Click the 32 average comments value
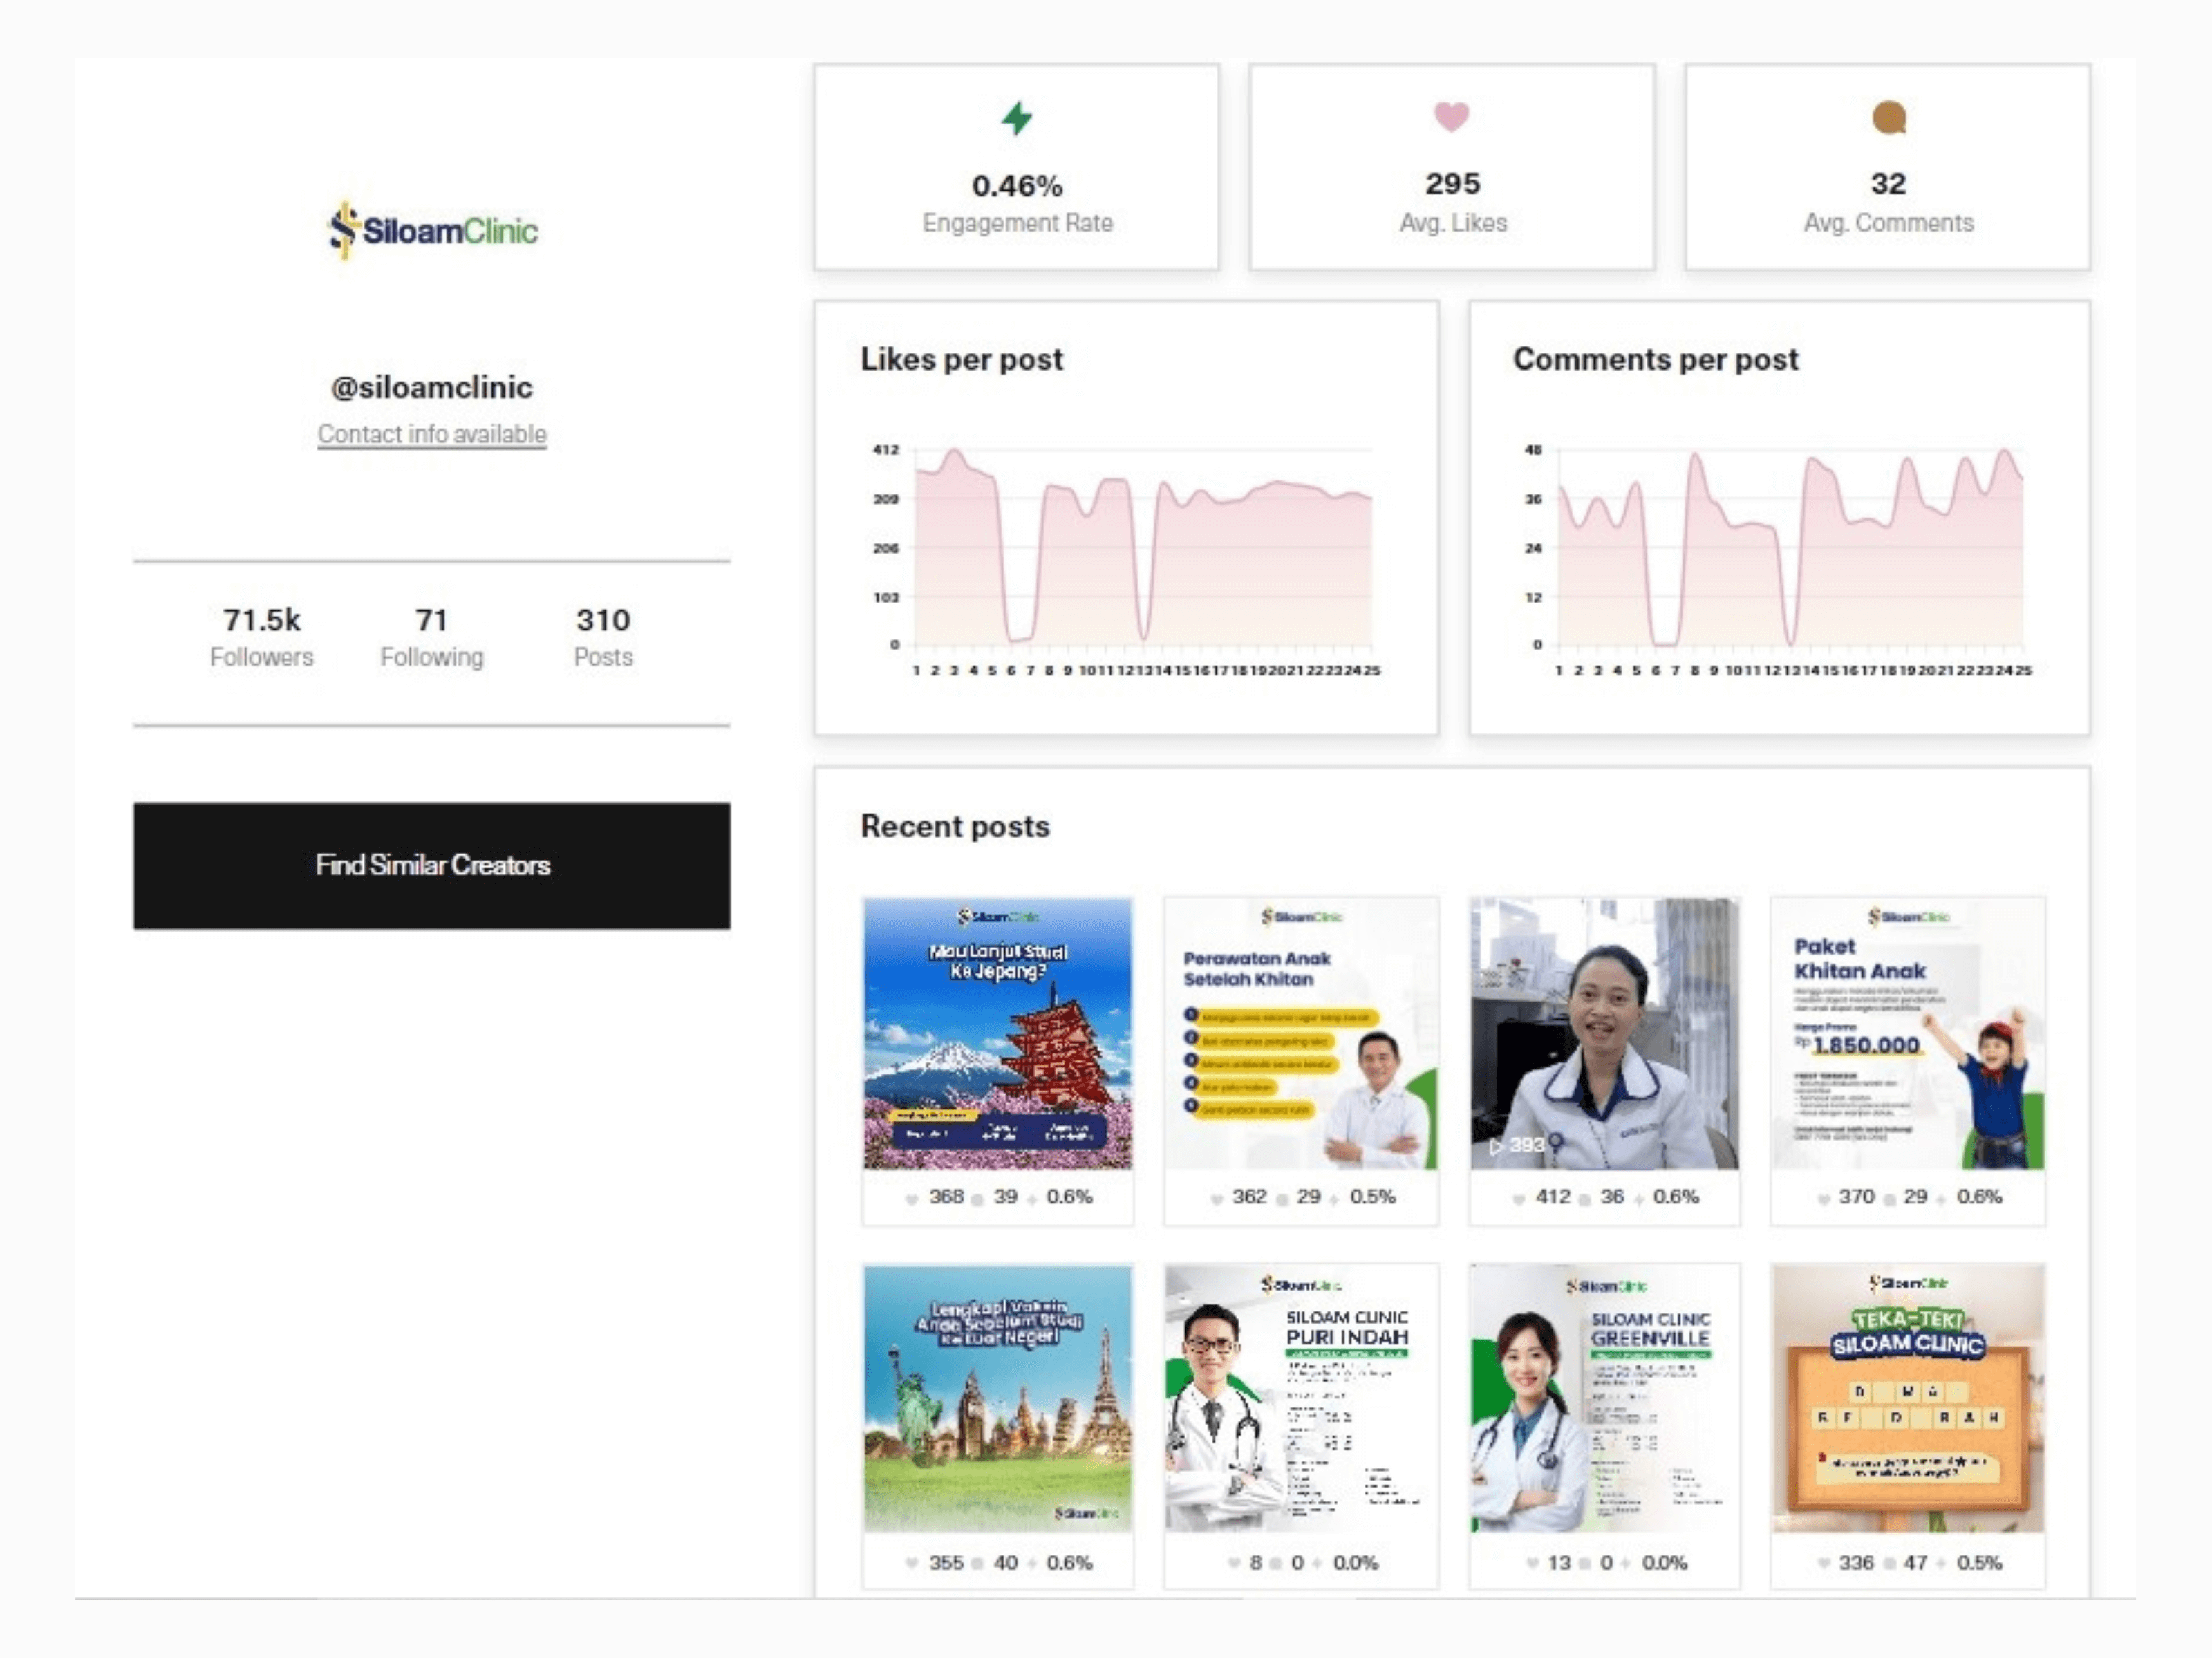Screen dimensions: 2212x1659 point(1889,184)
